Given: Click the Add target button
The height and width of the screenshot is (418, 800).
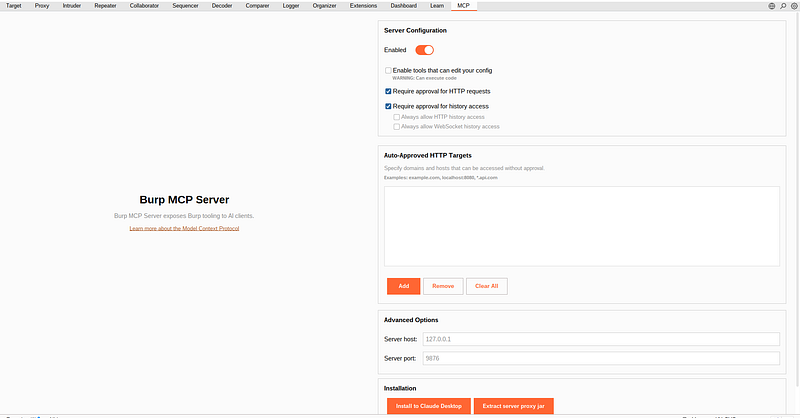Looking at the screenshot, I should click(404, 286).
